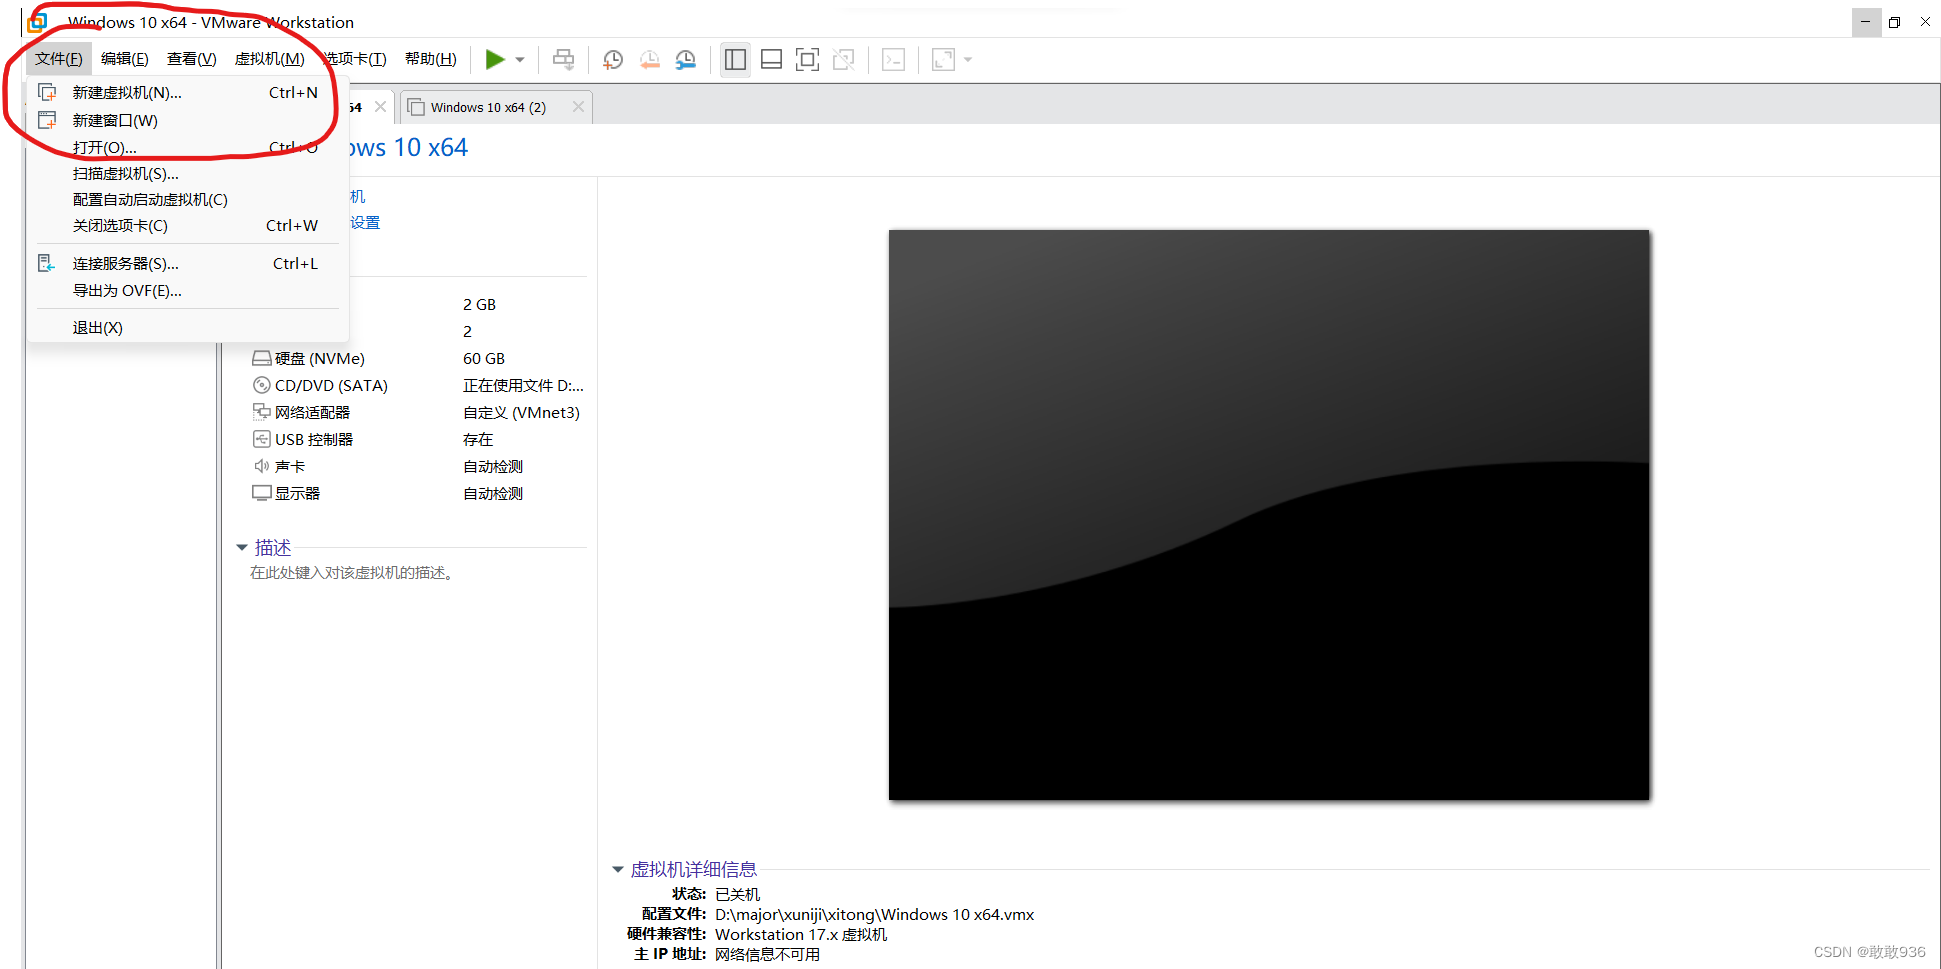1941x969 pixels.
Task: Click the 已关机 status text
Action: click(x=738, y=895)
